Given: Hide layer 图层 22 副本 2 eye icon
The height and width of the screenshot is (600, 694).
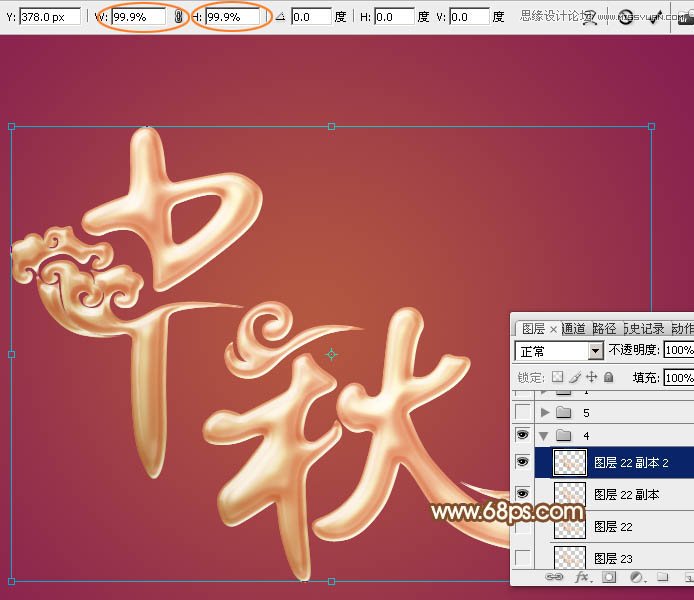Looking at the screenshot, I should point(523,462).
